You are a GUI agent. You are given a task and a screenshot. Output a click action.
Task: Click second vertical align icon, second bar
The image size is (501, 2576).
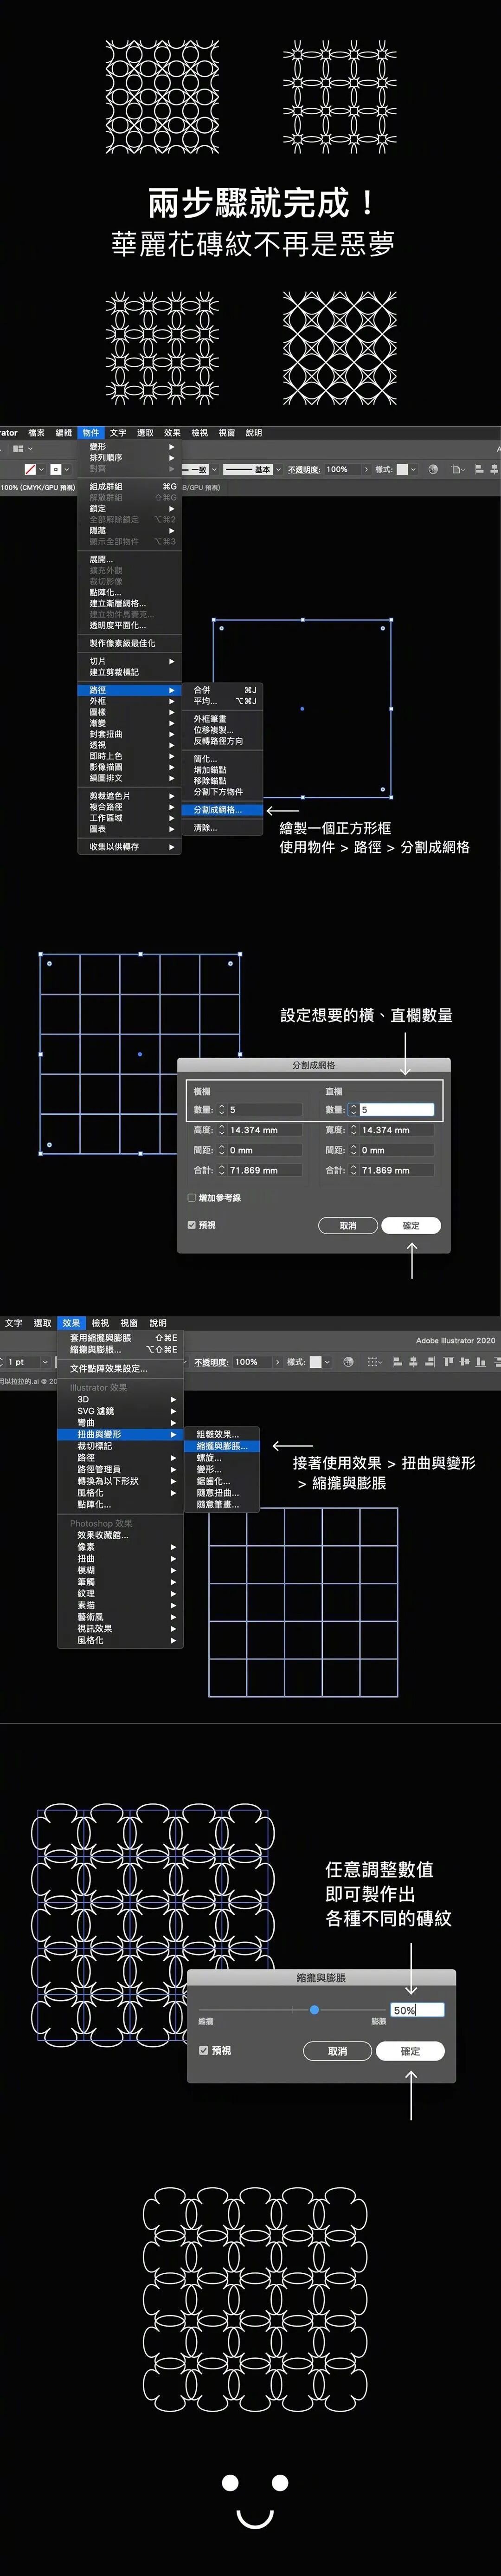point(464,1362)
